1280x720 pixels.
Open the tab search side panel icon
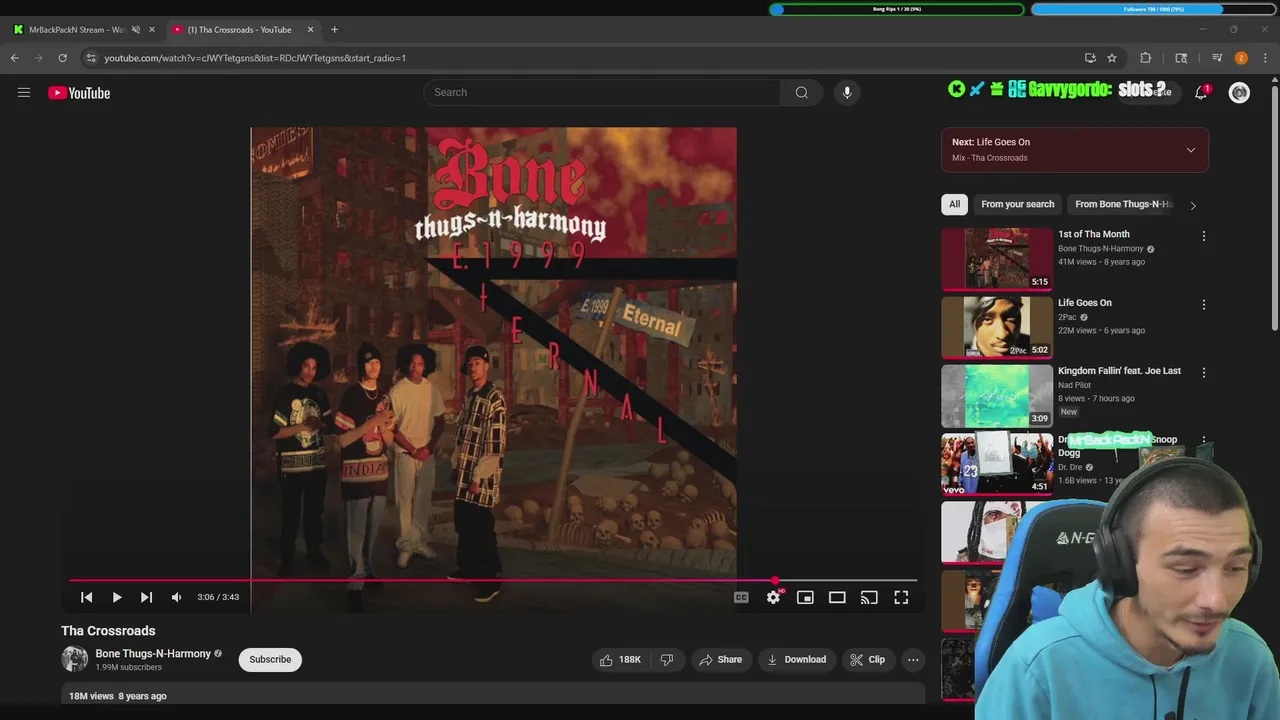coord(1181,58)
